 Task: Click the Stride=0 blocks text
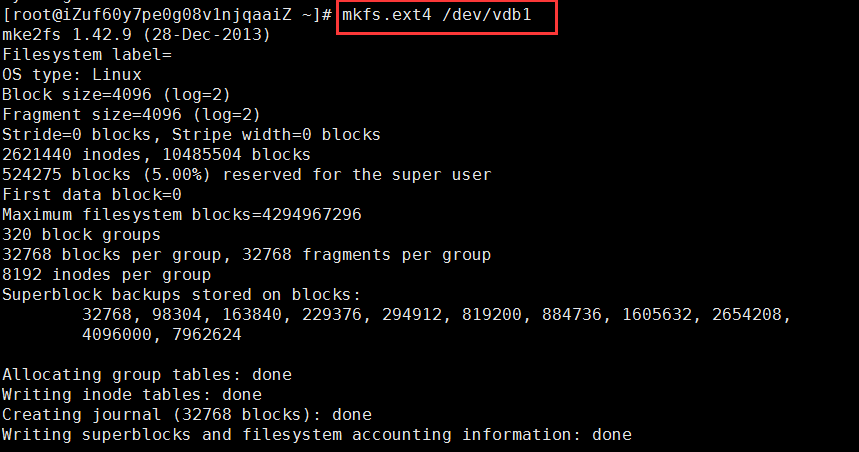point(77,135)
